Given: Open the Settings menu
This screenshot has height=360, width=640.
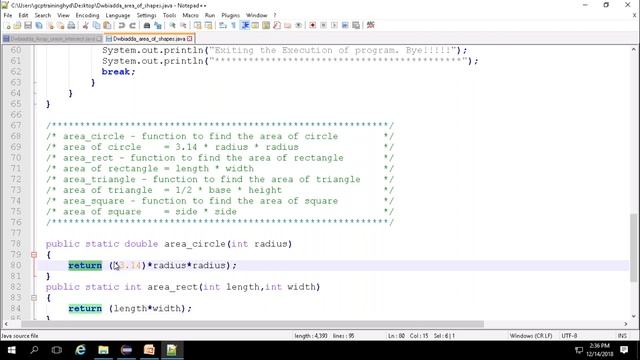Looking at the screenshot, I should [147, 15].
